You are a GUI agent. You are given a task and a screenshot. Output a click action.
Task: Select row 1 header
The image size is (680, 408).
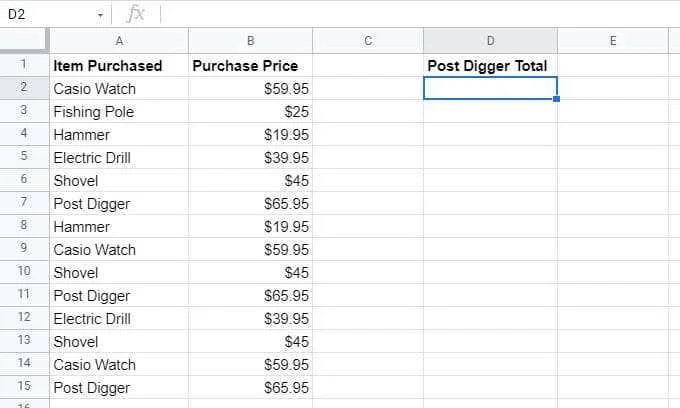pos(24,65)
